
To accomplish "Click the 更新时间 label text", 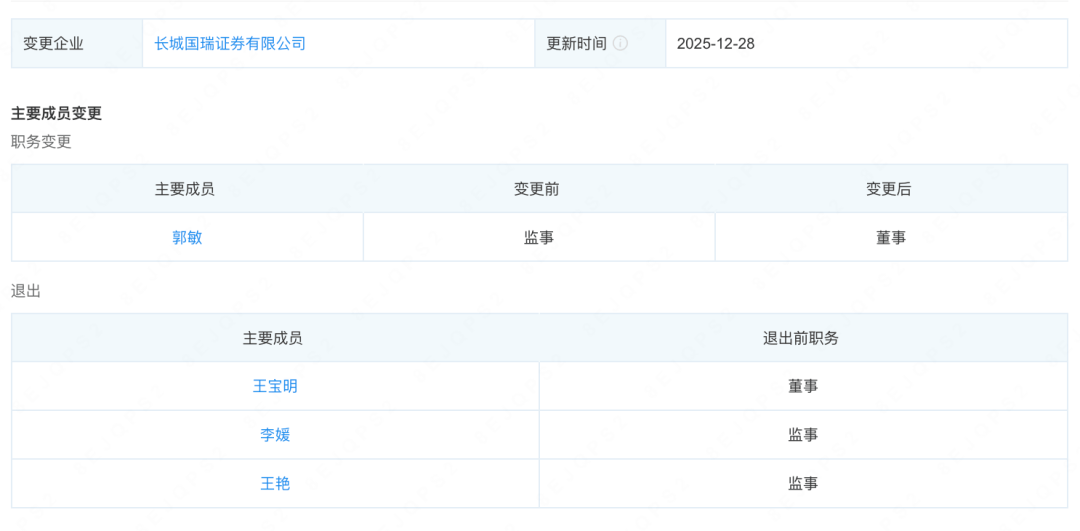I will pos(577,43).
